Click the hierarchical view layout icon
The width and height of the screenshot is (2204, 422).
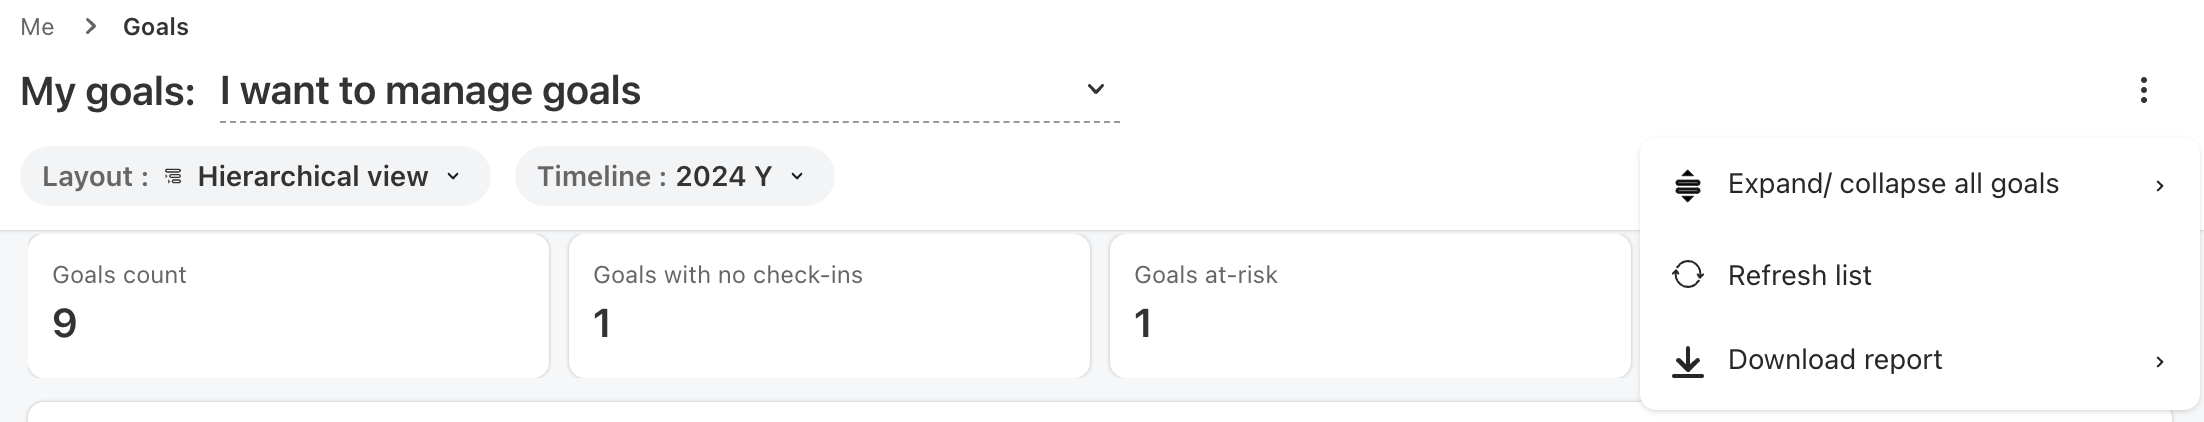[x=173, y=177]
